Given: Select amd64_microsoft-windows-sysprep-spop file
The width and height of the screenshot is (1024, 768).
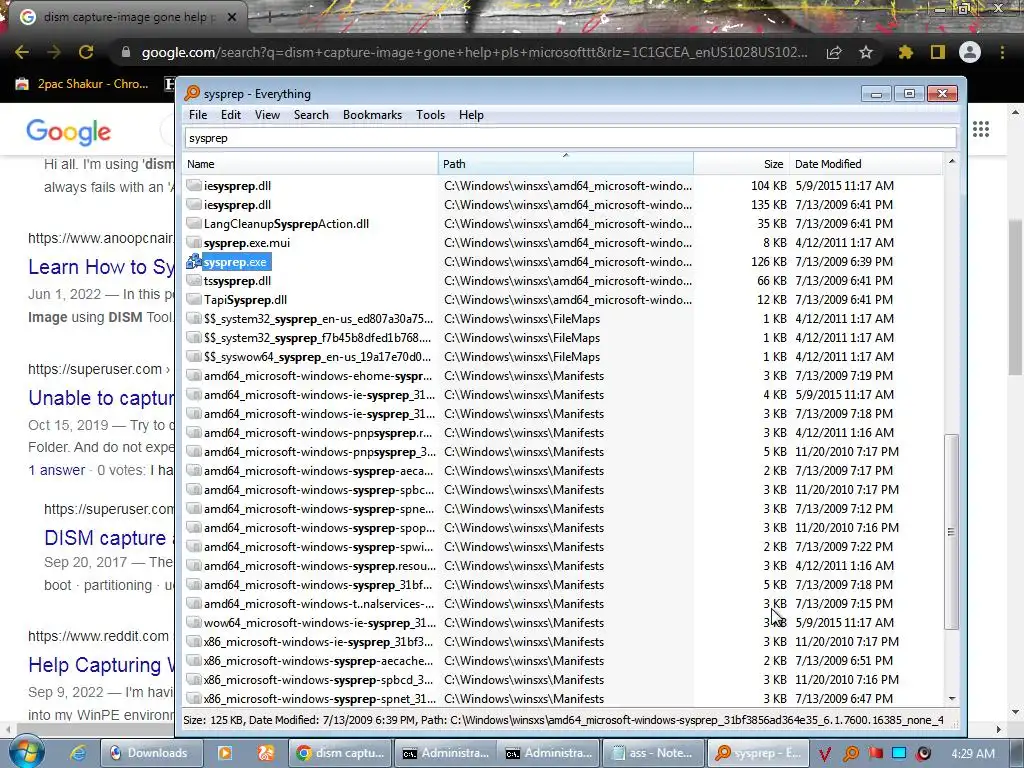Looking at the screenshot, I should (317, 528).
